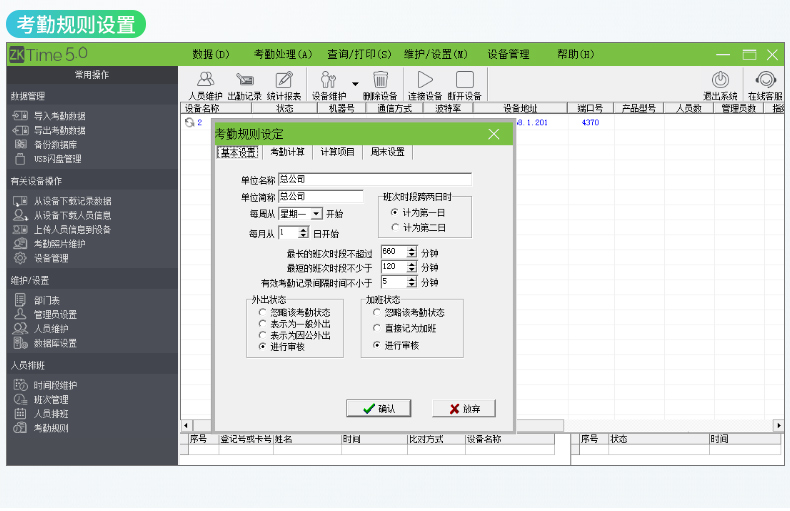Adjust 最长的班次时段不超过 stepper
The width and height of the screenshot is (790, 511).
click(412, 252)
